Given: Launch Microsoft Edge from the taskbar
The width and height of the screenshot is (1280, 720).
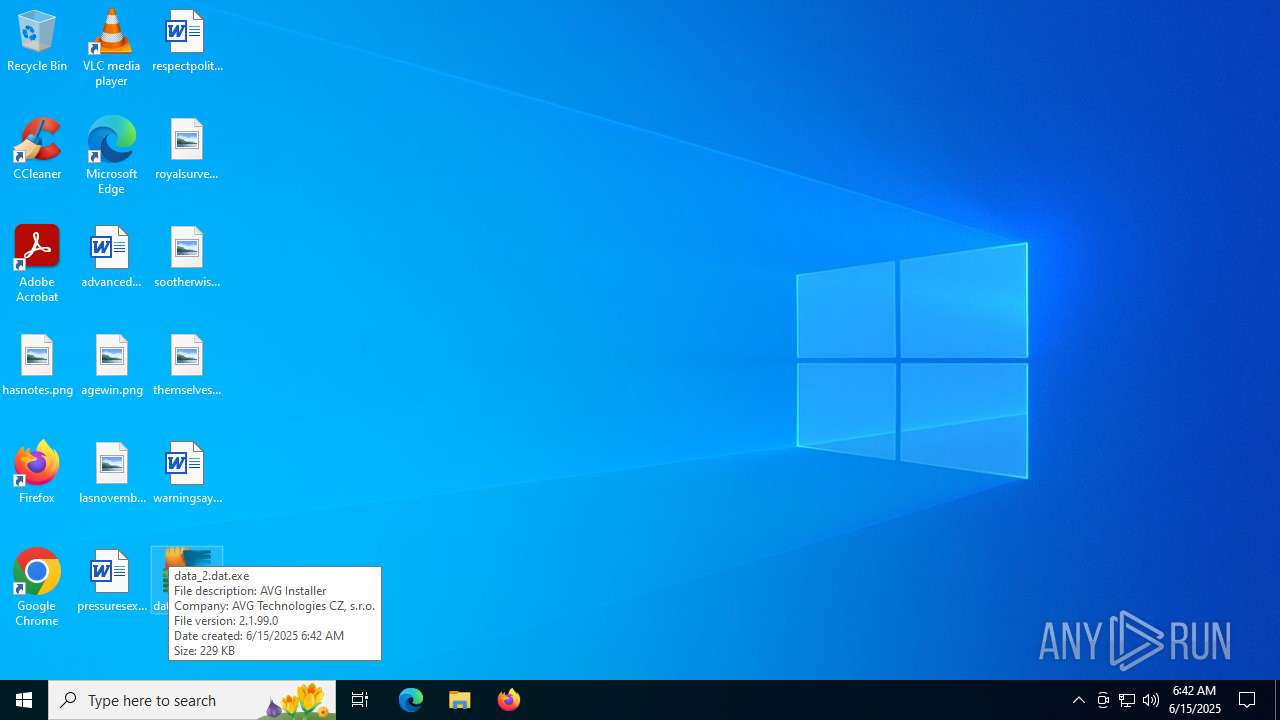Looking at the screenshot, I should click(x=411, y=700).
